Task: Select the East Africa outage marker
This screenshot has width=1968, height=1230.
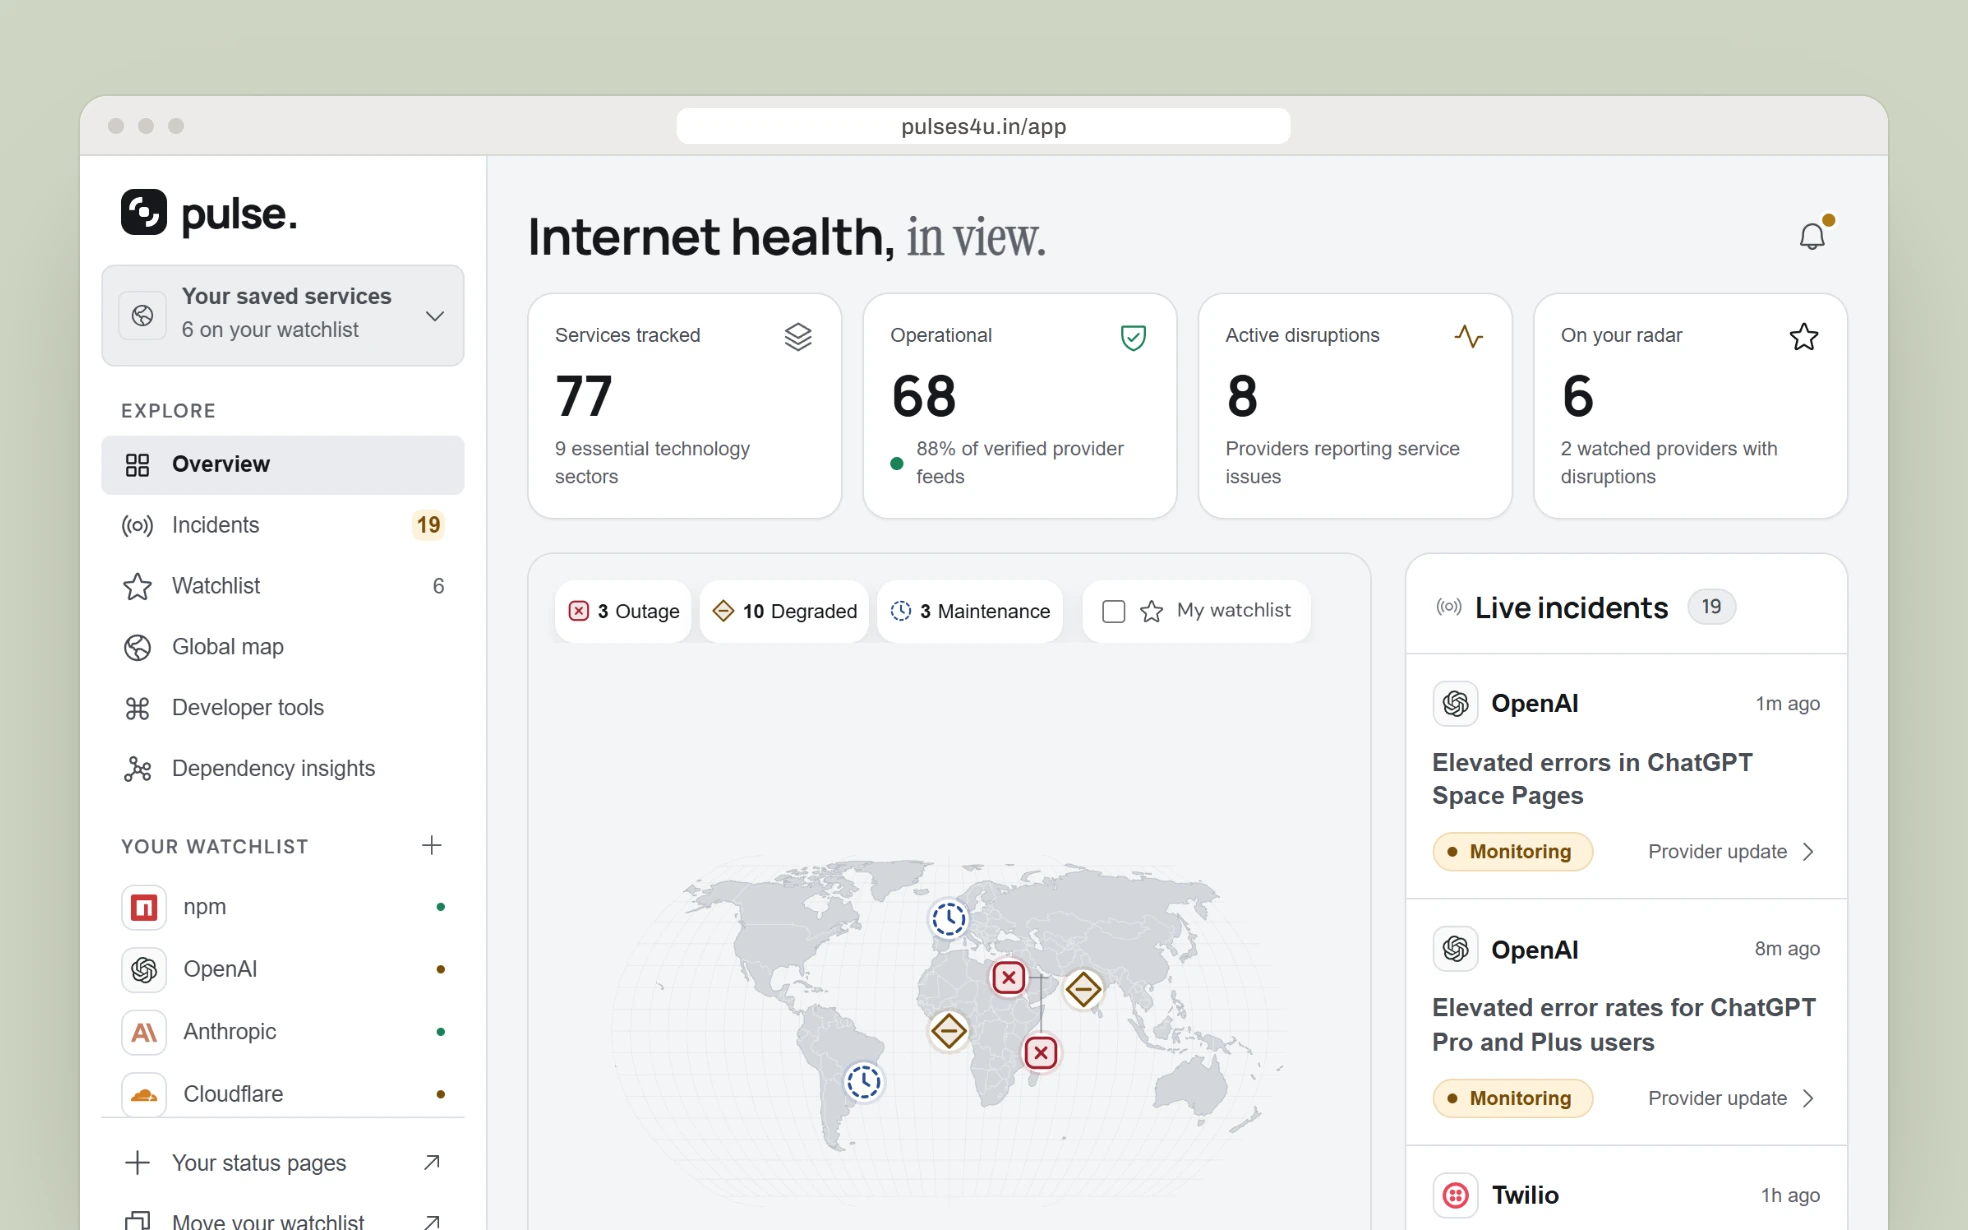Action: [1040, 1052]
